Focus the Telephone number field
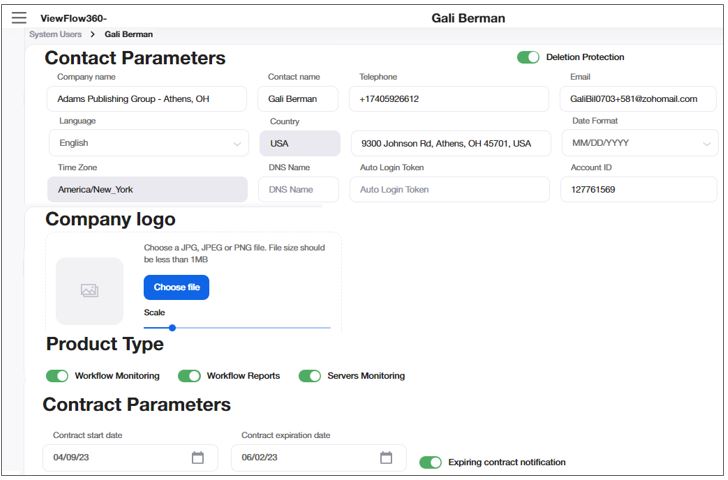Screen dimensions: 728x480 (449, 99)
